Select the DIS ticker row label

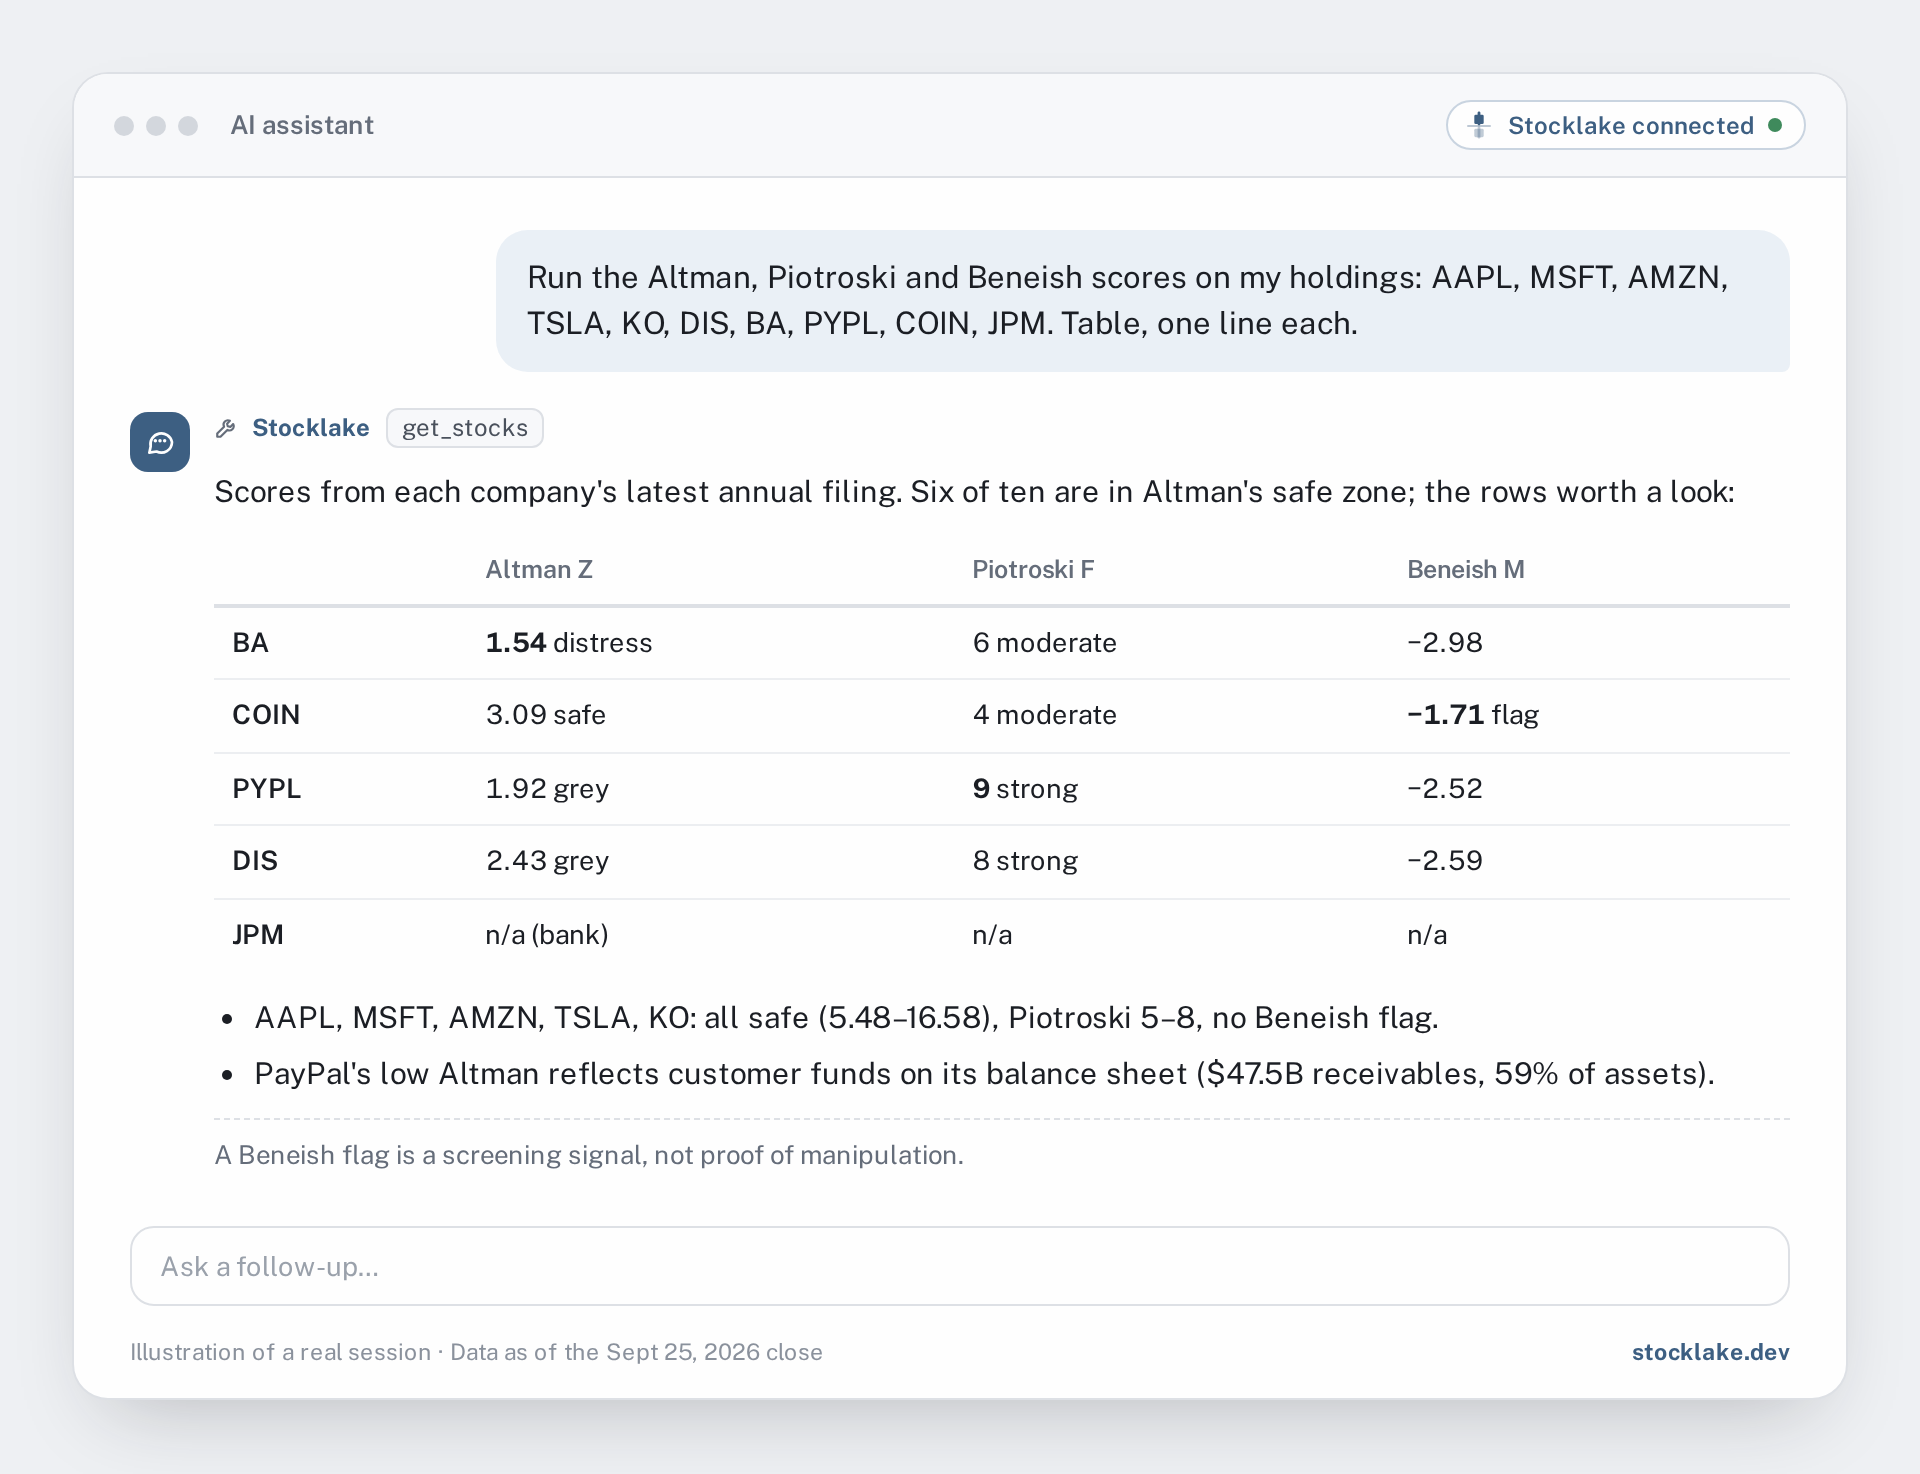pos(255,860)
